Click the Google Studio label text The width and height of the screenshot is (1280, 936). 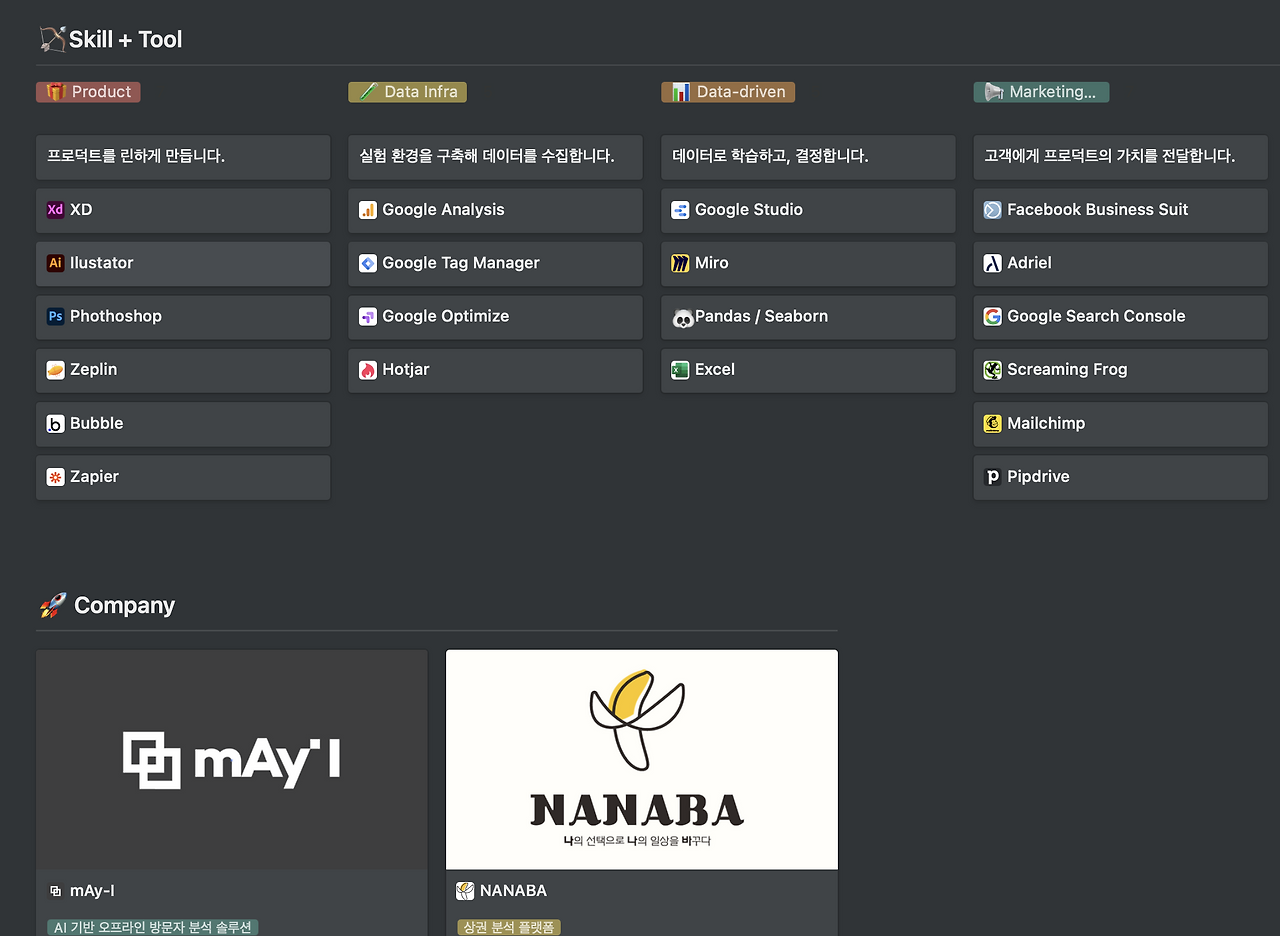(749, 210)
